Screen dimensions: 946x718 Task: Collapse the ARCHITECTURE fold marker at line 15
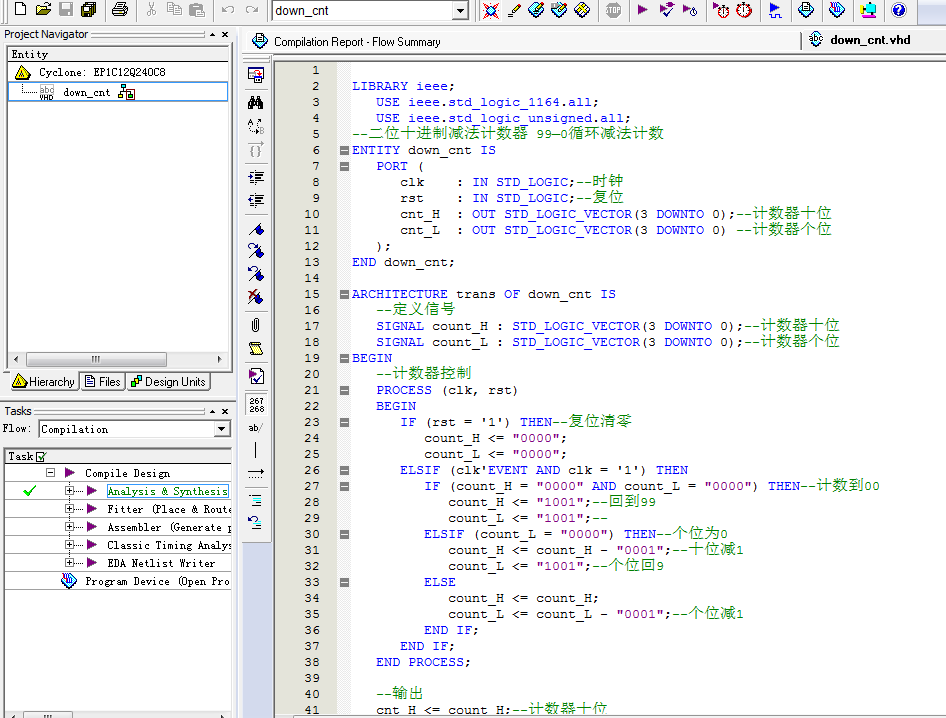point(344,295)
